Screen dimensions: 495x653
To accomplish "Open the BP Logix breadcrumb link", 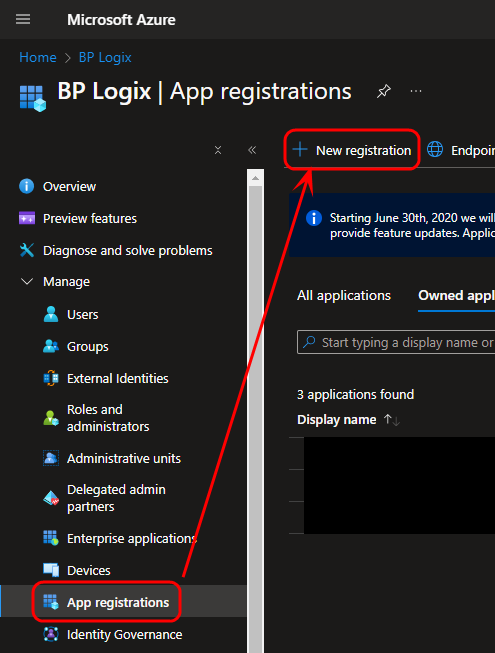I will click(x=105, y=57).
